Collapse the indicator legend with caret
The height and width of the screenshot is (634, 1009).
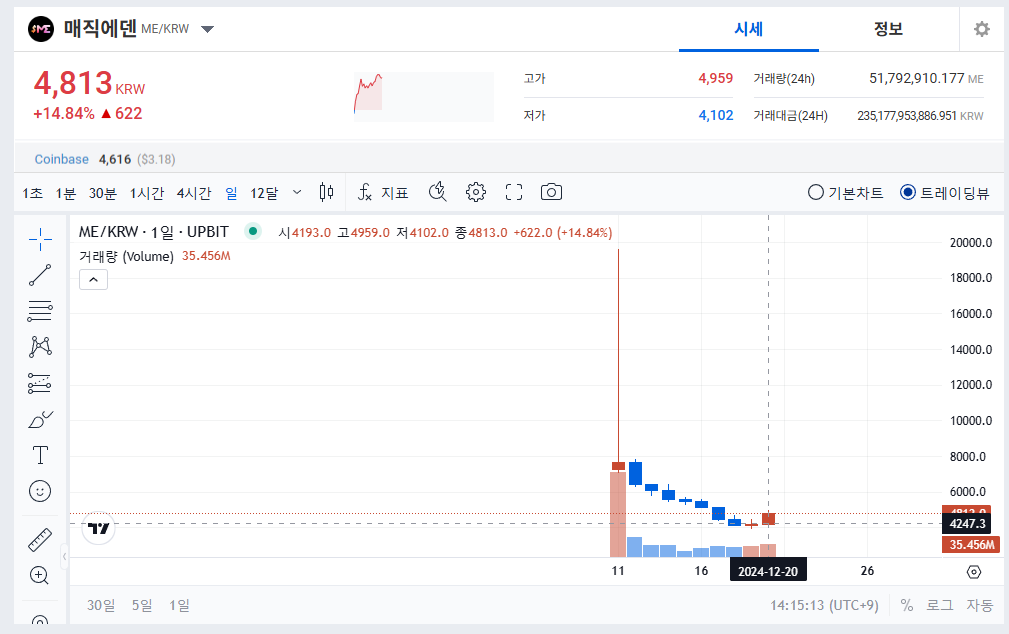coord(93,279)
